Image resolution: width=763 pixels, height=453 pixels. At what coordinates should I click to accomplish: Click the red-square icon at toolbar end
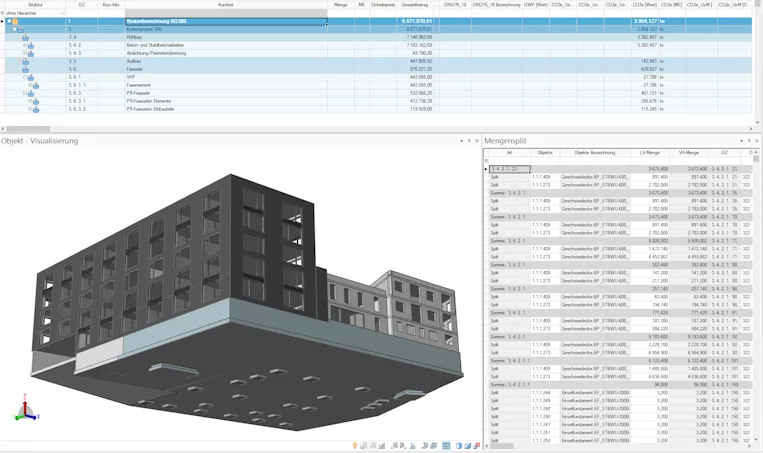coord(476,446)
